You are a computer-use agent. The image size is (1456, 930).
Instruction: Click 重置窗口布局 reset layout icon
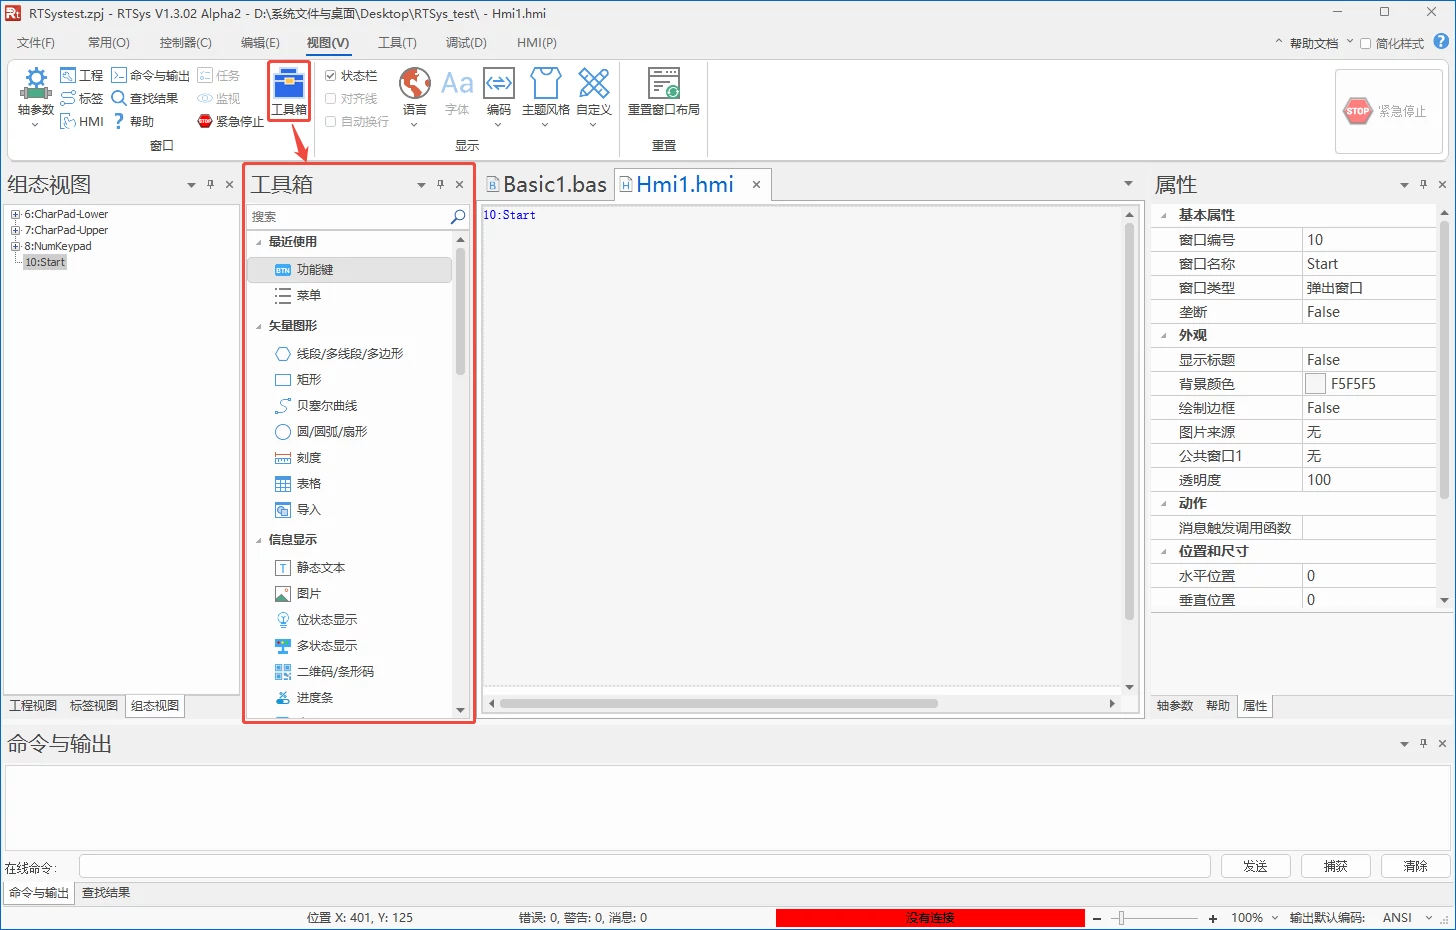click(663, 92)
